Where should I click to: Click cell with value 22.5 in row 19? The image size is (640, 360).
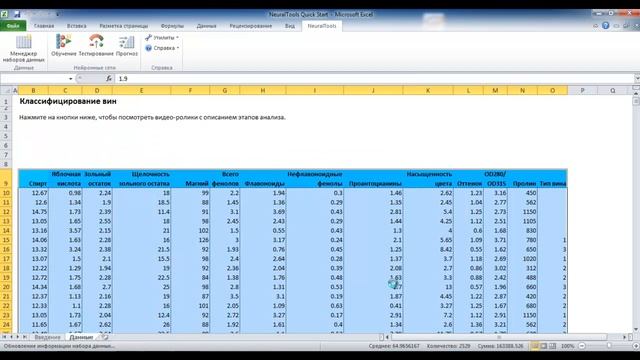click(x=142, y=278)
